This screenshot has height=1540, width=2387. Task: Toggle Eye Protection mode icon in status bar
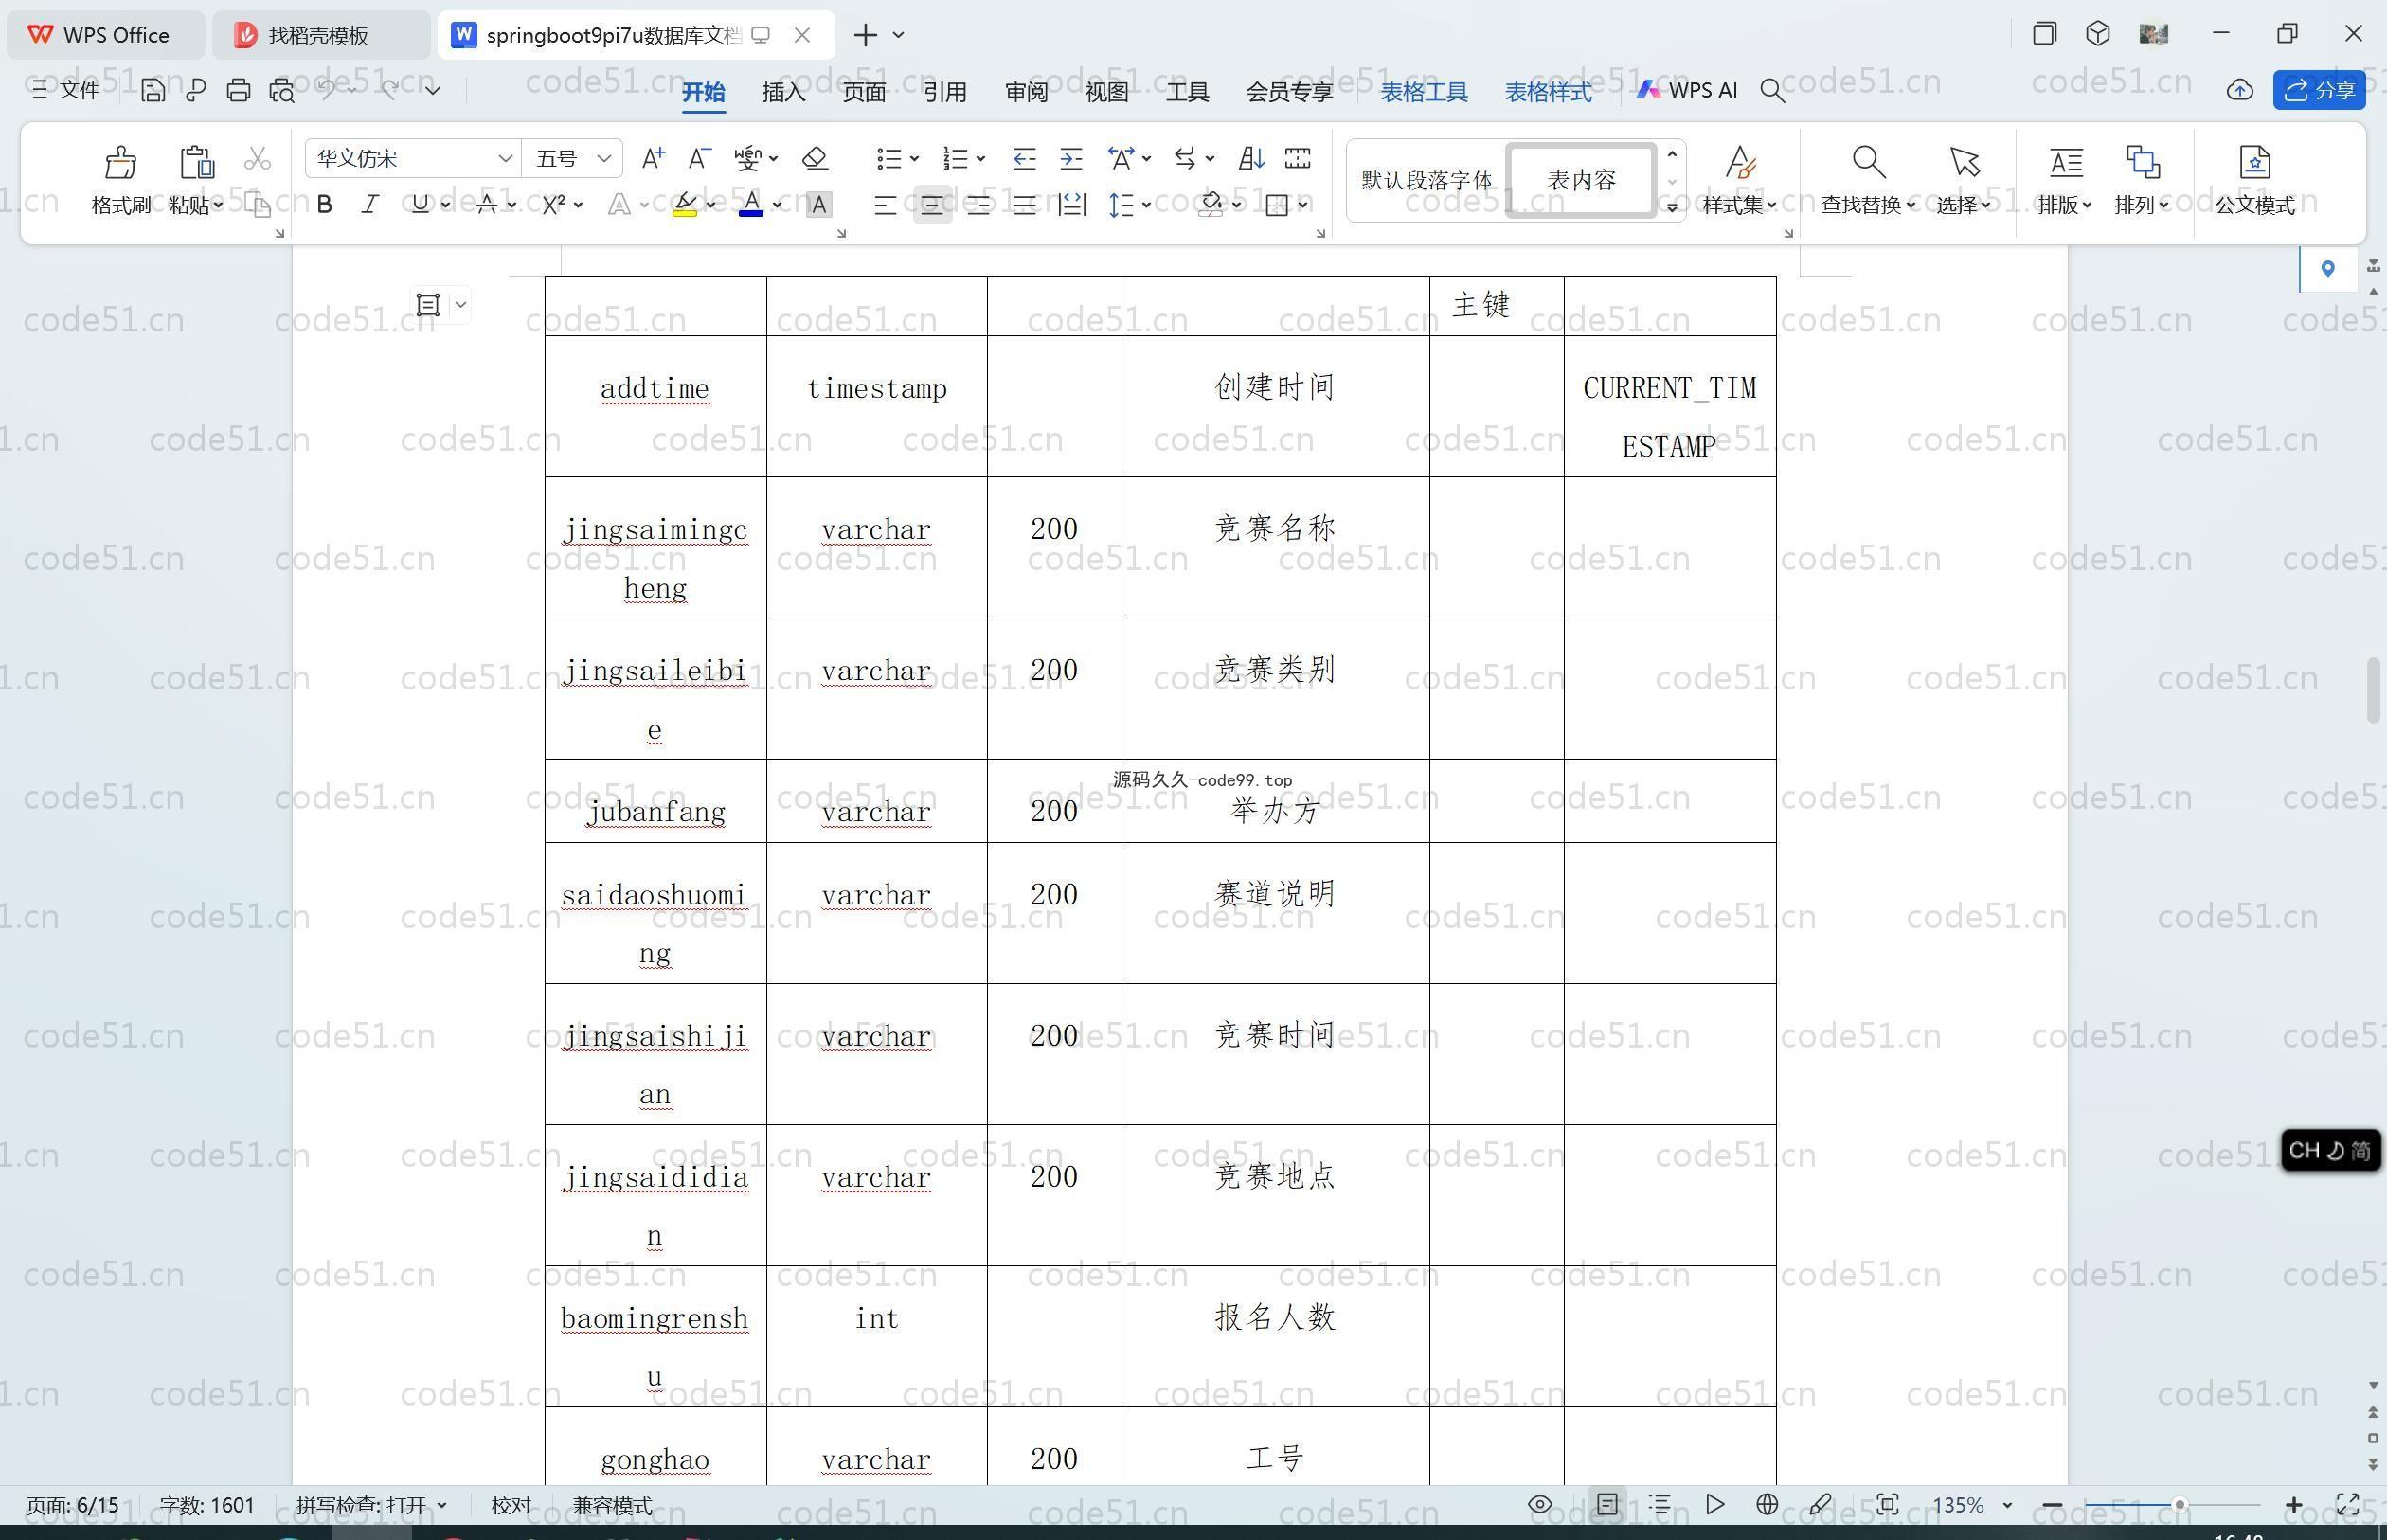[1540, 1504]
